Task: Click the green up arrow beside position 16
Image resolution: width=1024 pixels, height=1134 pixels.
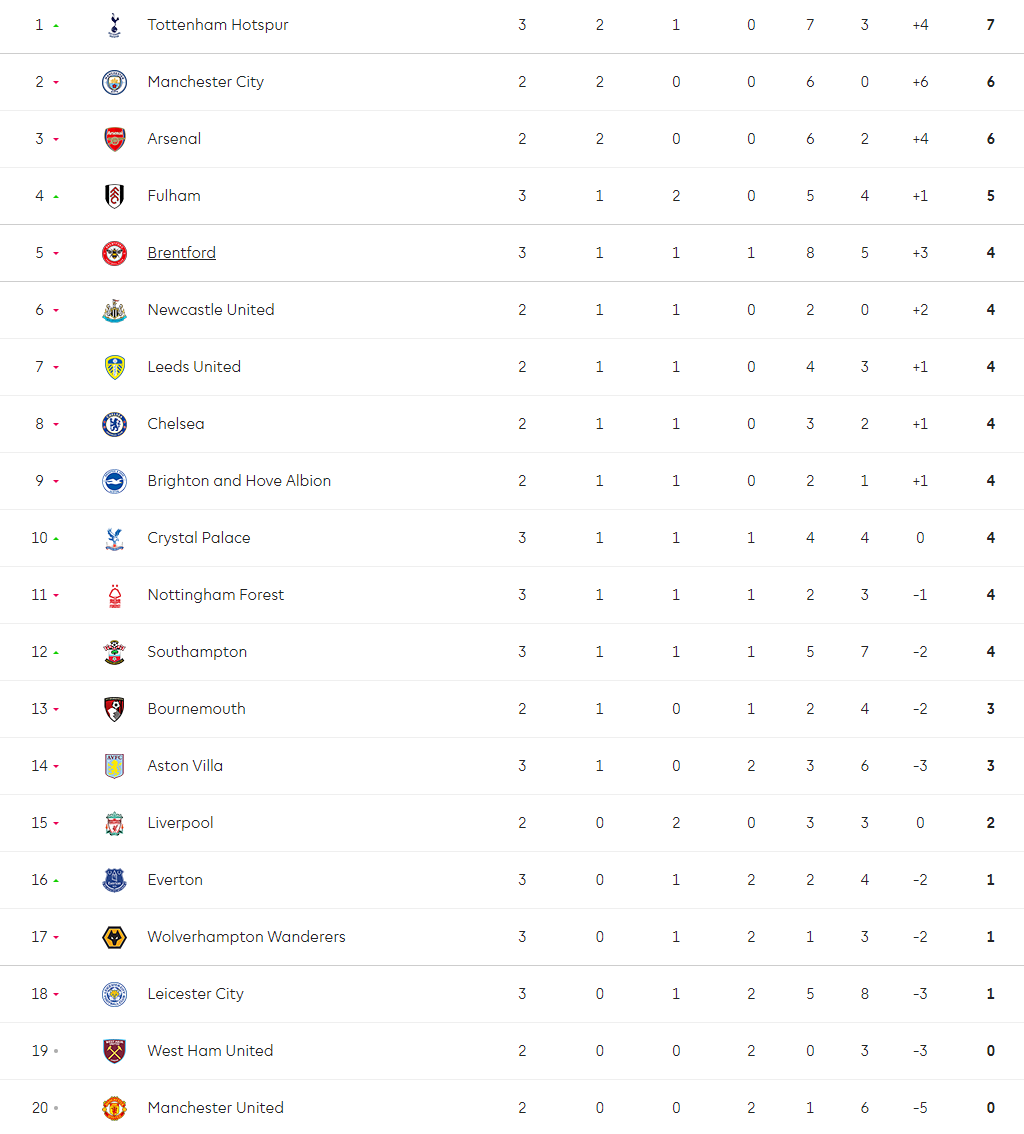Action: (x=56, y=881)
